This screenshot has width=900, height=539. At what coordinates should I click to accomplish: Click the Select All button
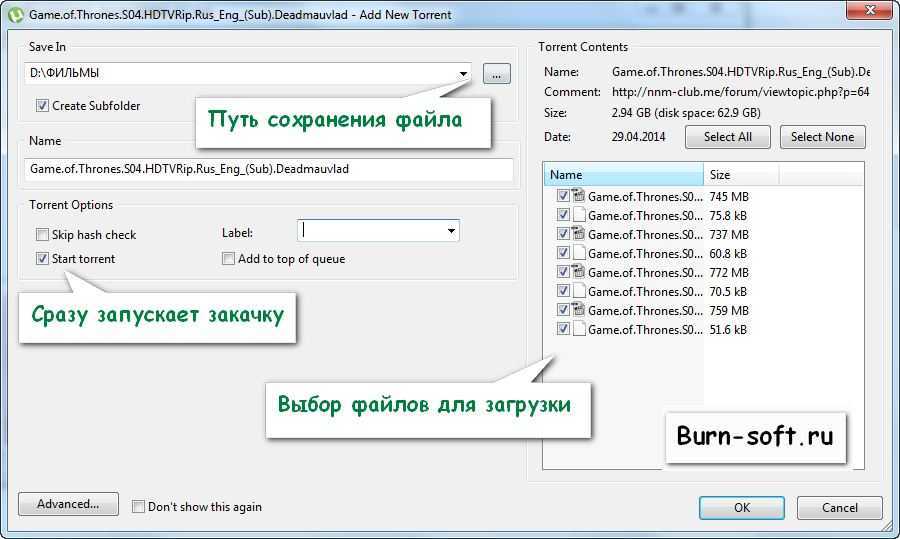click(728, 137)
